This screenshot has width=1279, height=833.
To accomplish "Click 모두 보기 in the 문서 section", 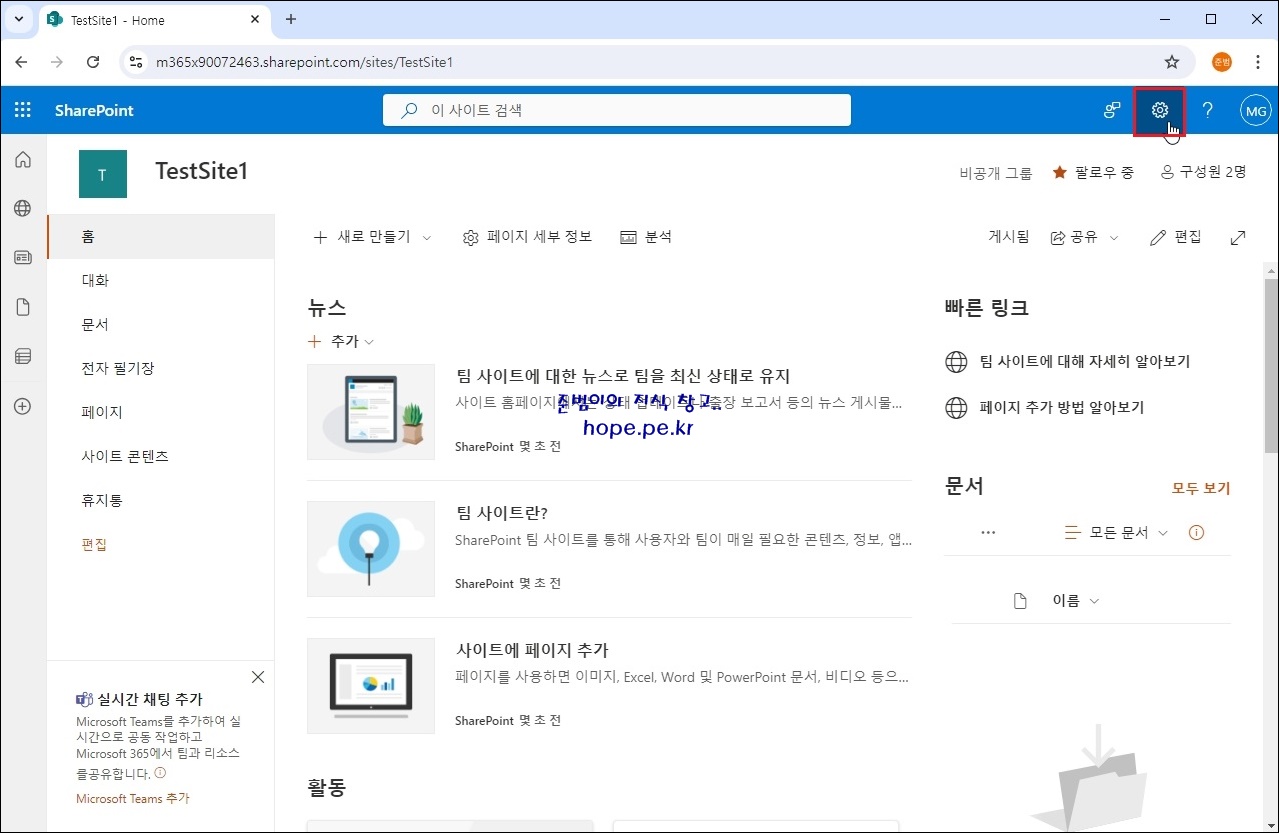I will click(1201, 488).
